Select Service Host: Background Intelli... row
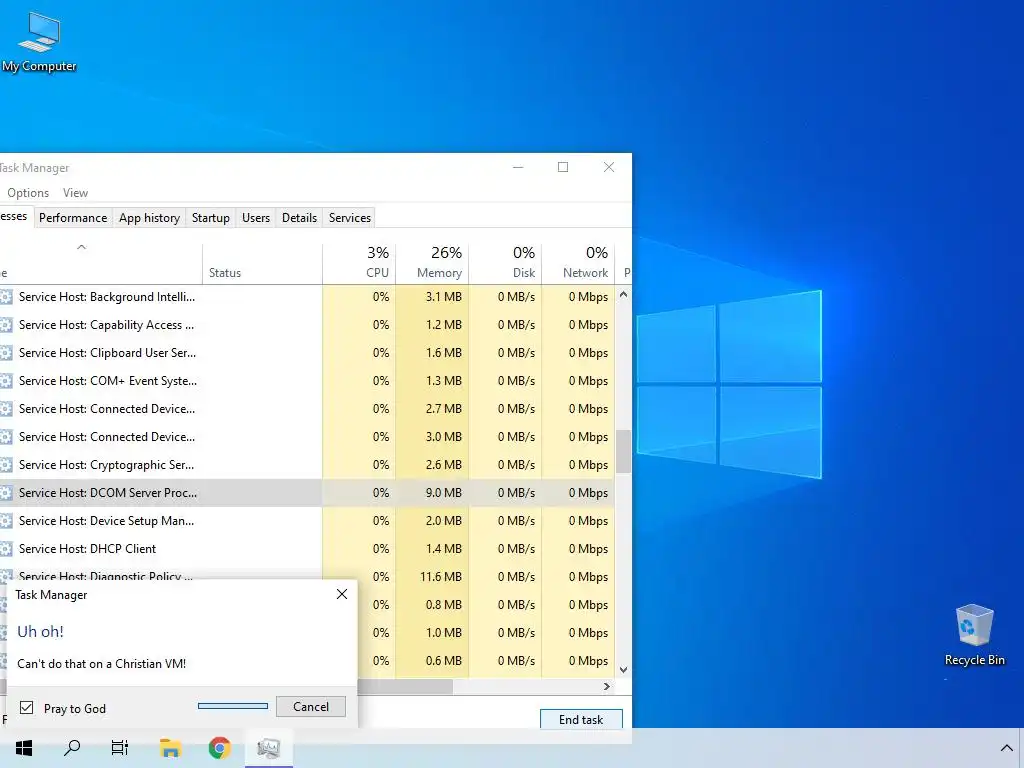Image resolution: width=1024 pixels, height=768 pixels. coord(307,297)
